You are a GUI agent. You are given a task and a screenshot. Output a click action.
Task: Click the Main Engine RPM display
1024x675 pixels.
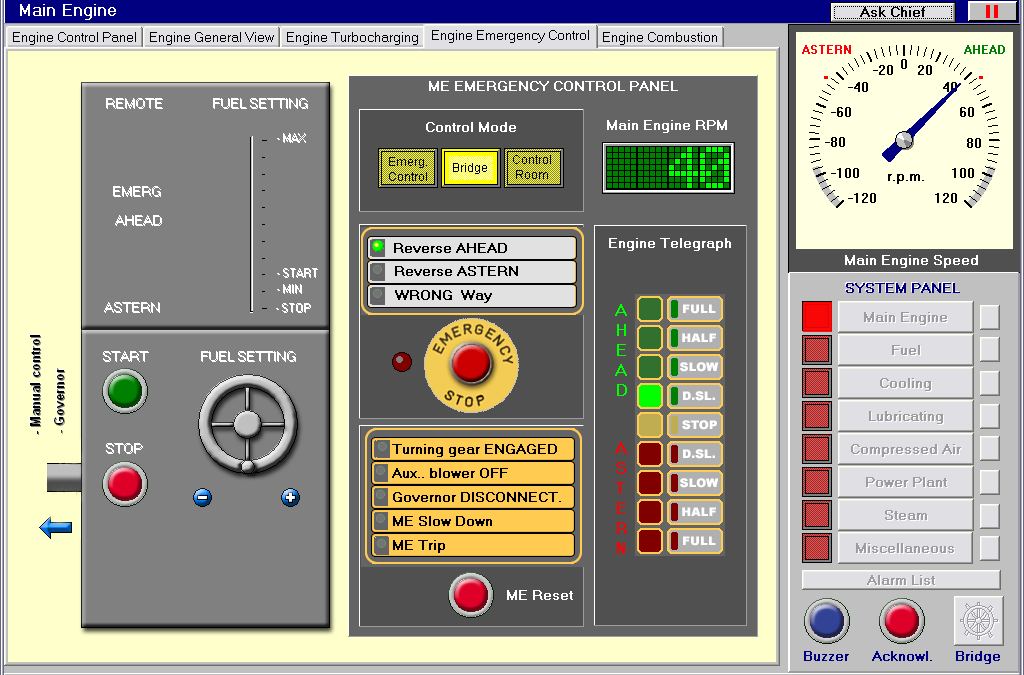click(x=668, y=168)
